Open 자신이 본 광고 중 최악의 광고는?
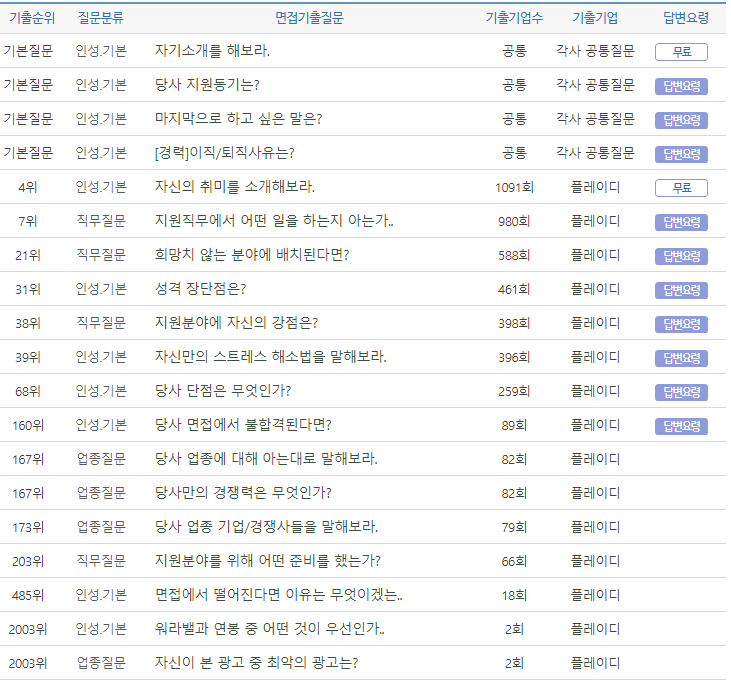 (x=256, y=663)
